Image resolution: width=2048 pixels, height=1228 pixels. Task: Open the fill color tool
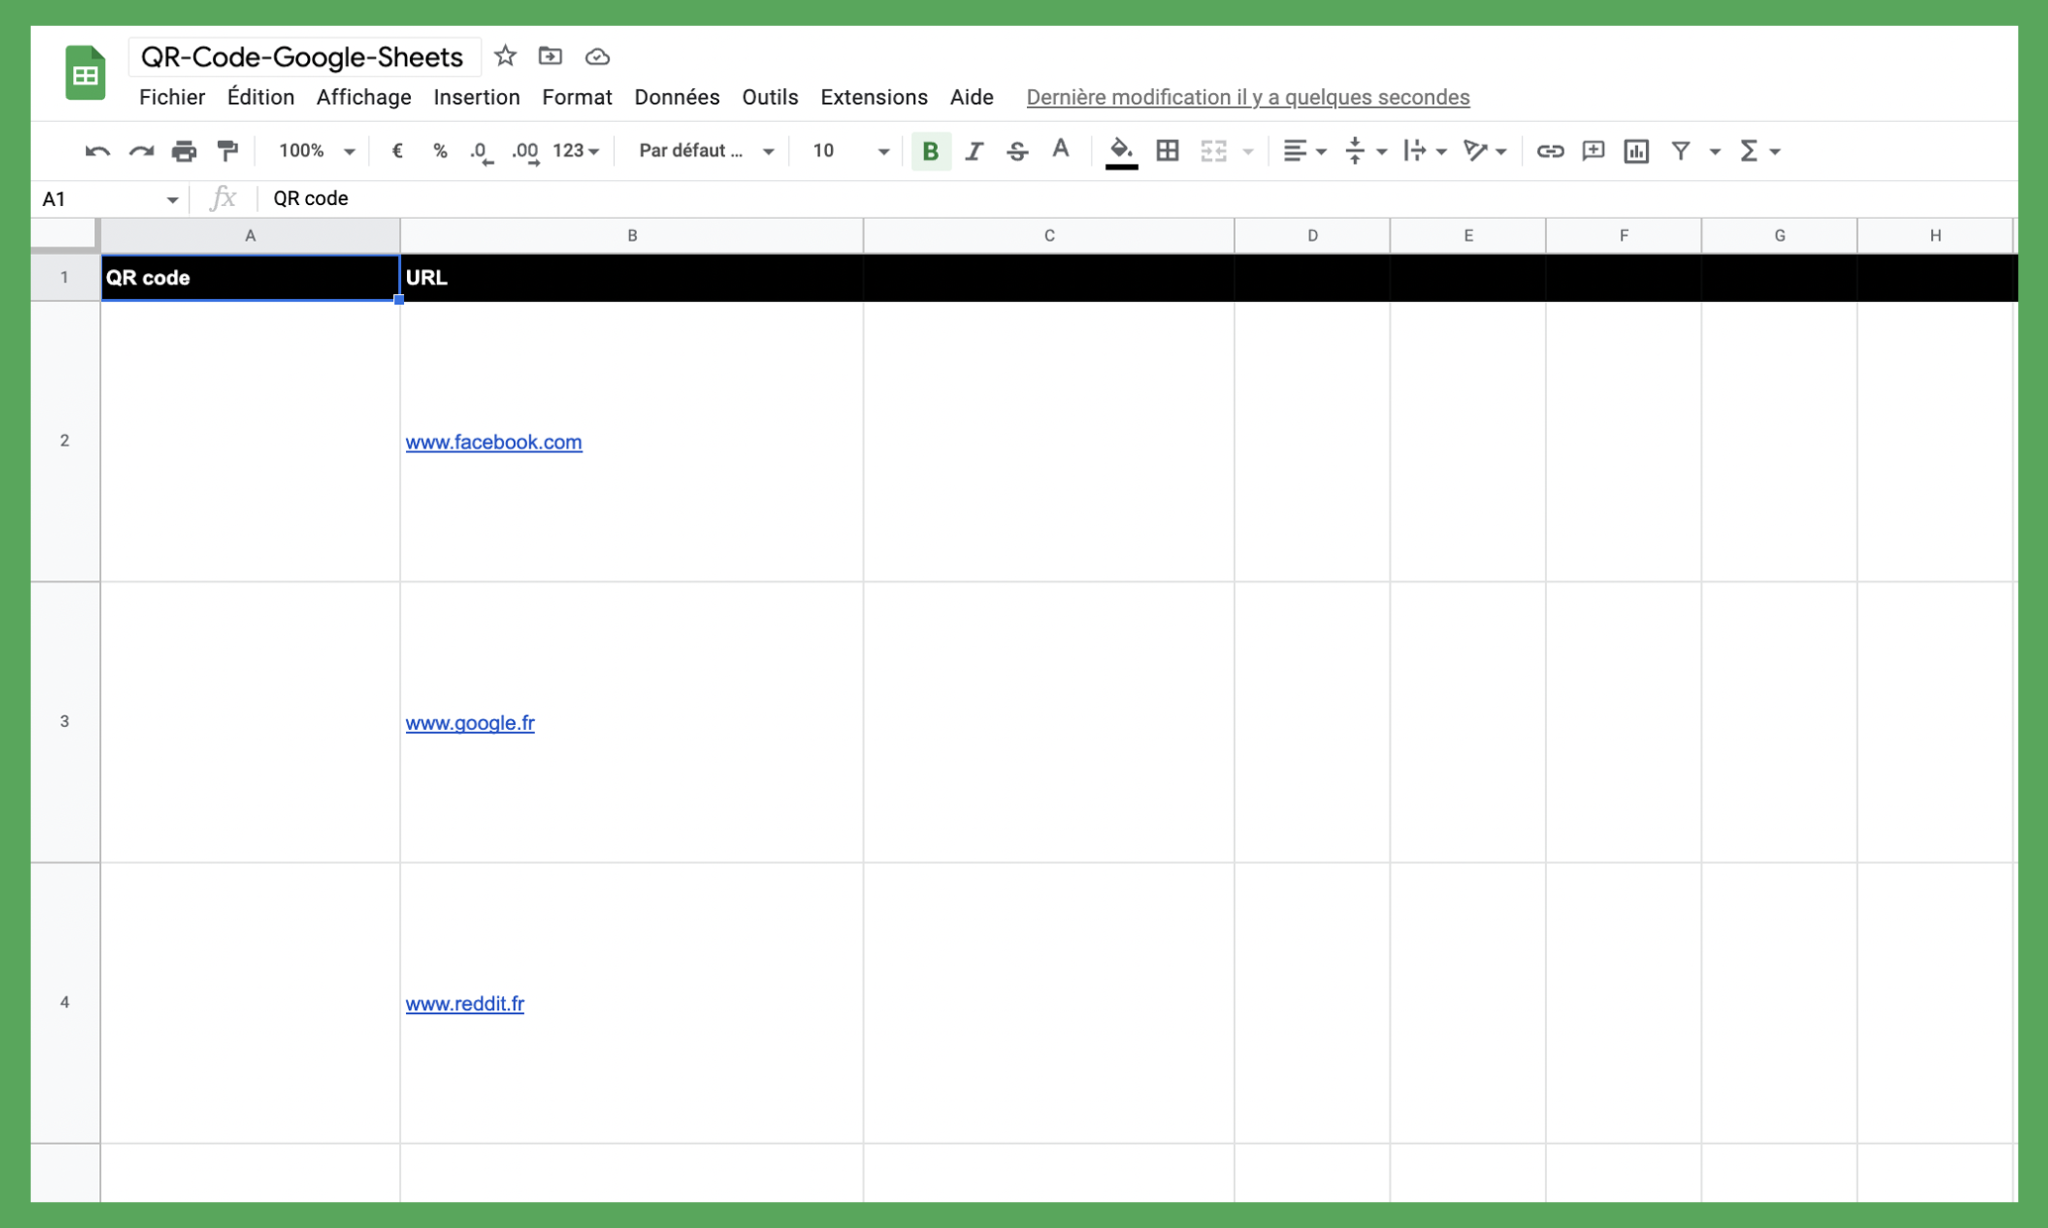coord(1120,151)
